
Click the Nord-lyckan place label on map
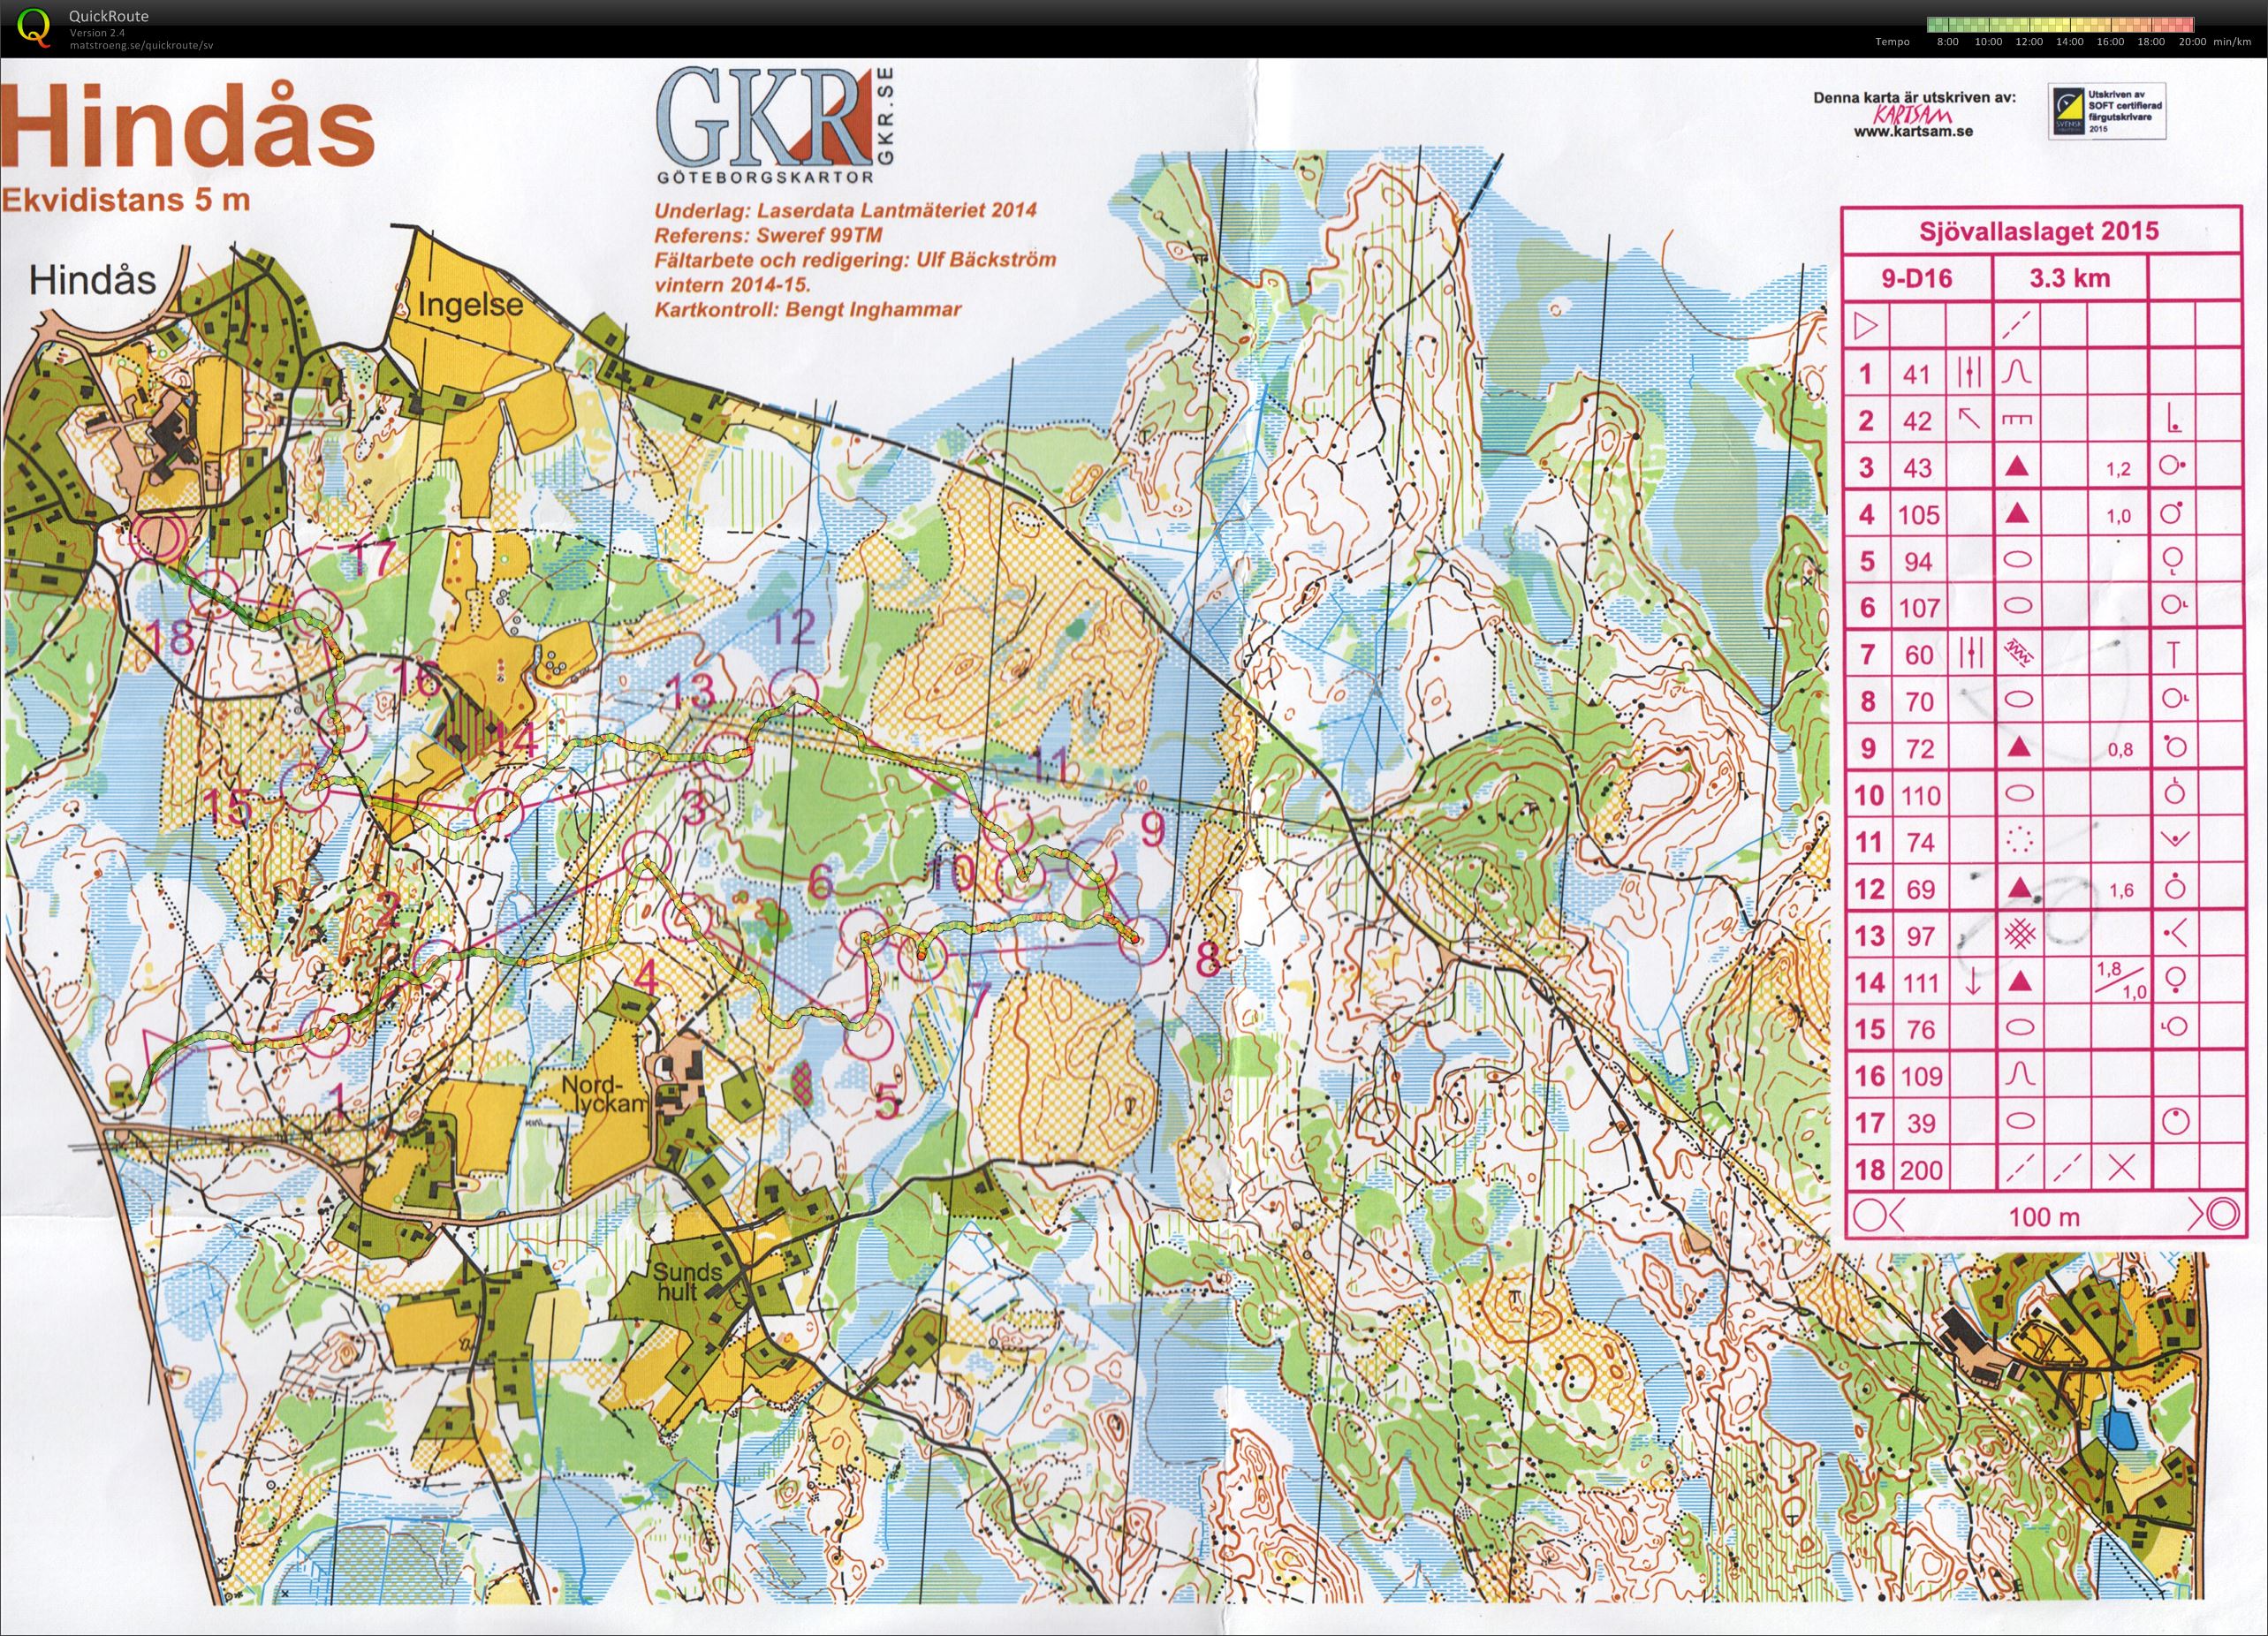(x=606, y=1094)
